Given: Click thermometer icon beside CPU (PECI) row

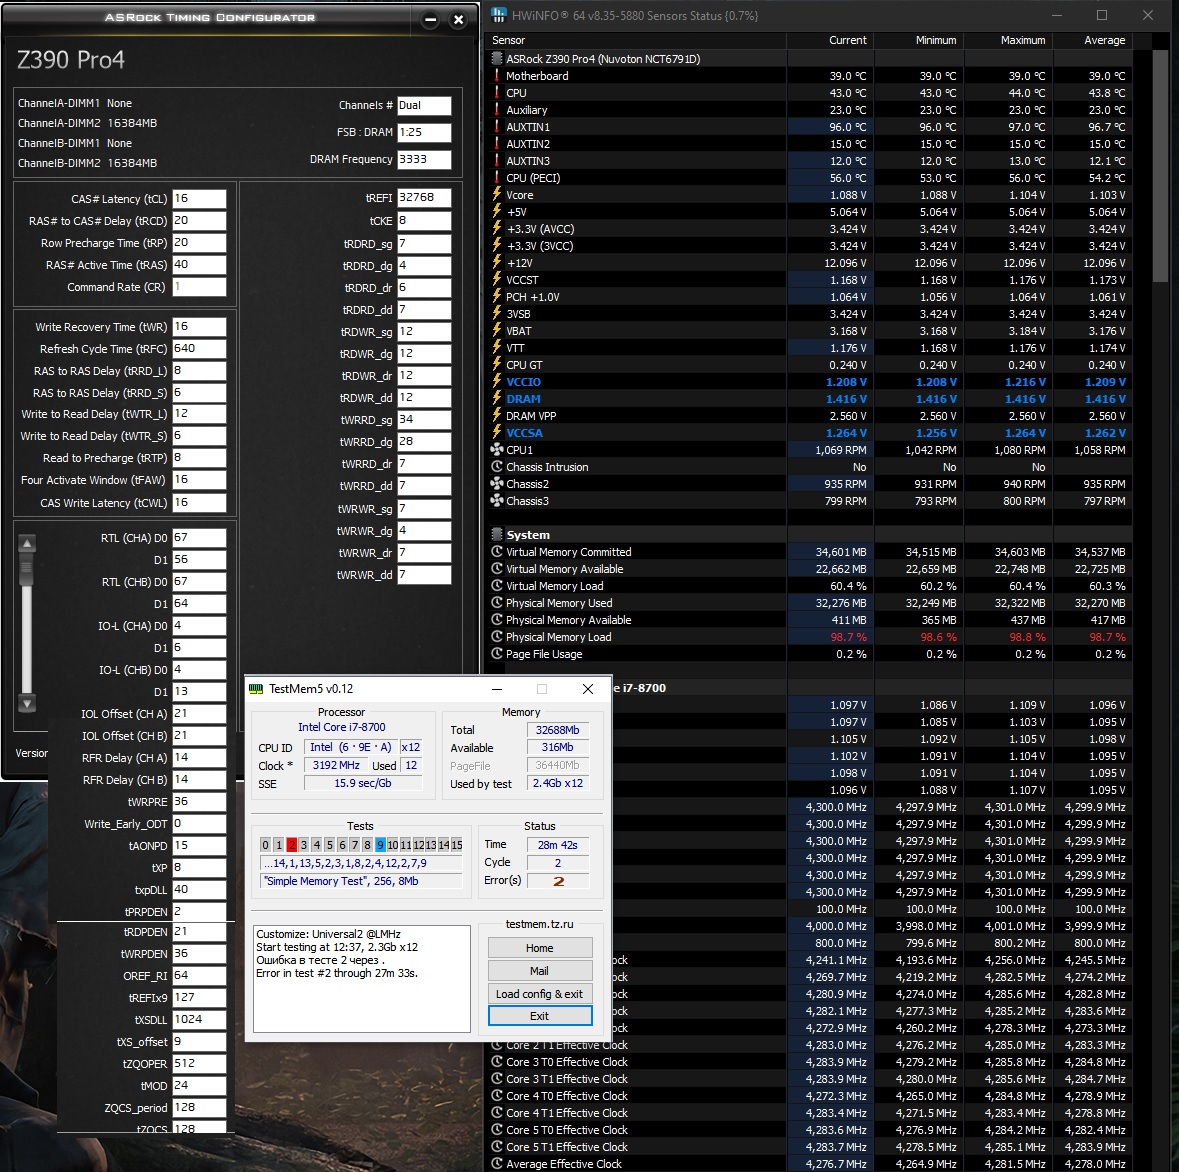Looking at the screenshot, I should pyautogui.click(x=496, y=178).
